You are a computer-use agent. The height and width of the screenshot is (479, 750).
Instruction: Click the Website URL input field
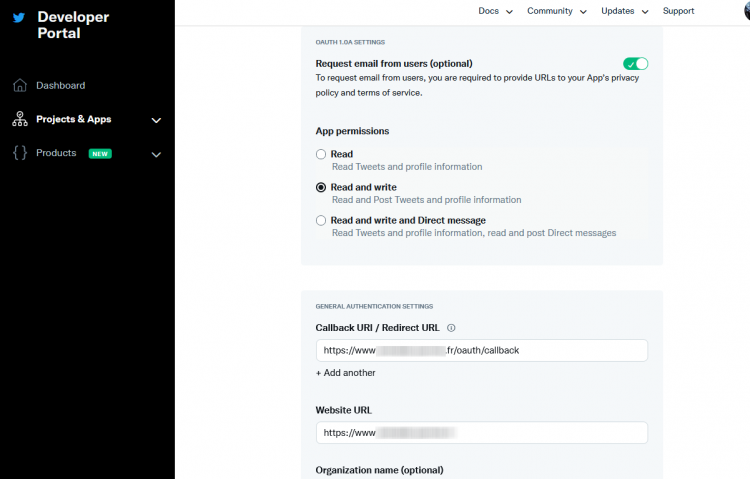pos(481,433)
